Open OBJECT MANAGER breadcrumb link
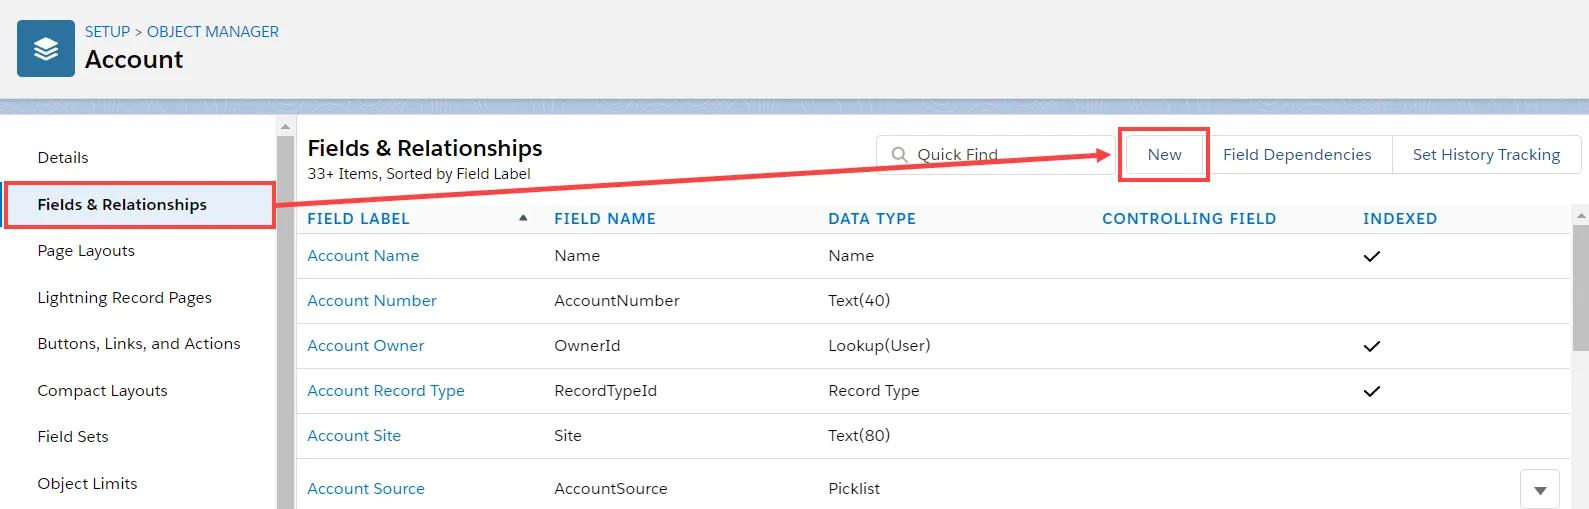1589x509 pixels. 213,32
